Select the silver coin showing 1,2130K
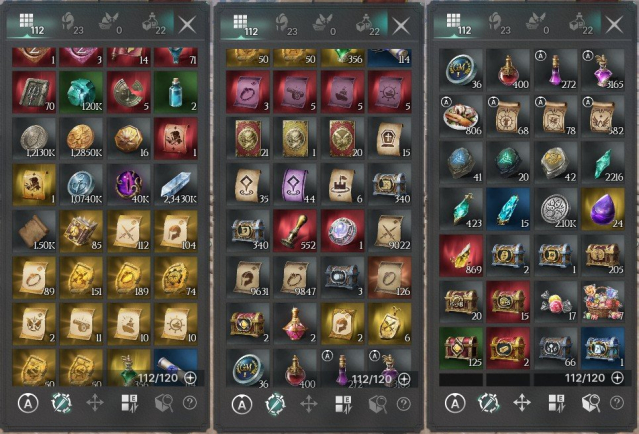This screenshot has width=639, height=434. pyautogui.click(x=34, y=139)
